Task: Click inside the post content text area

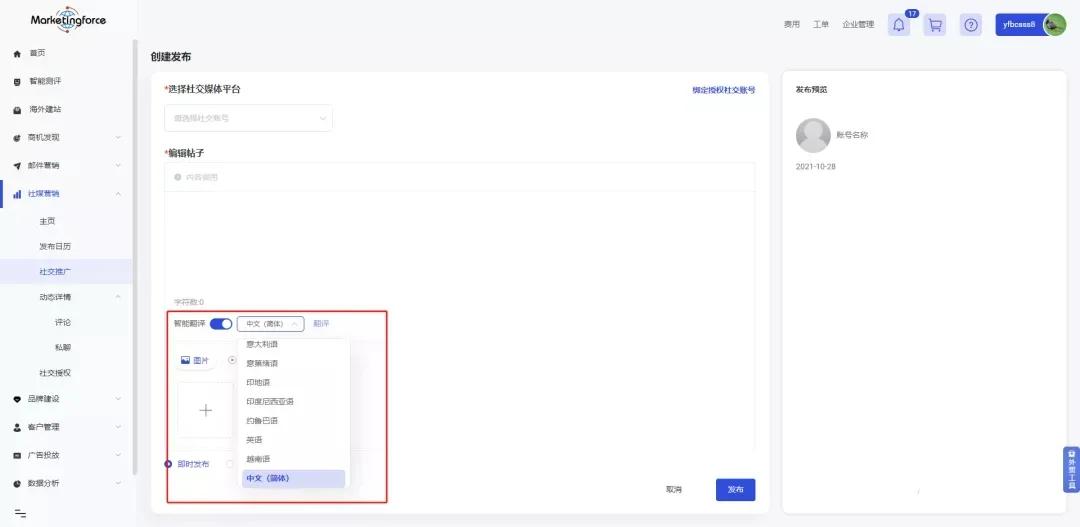Action: [459, 241]
